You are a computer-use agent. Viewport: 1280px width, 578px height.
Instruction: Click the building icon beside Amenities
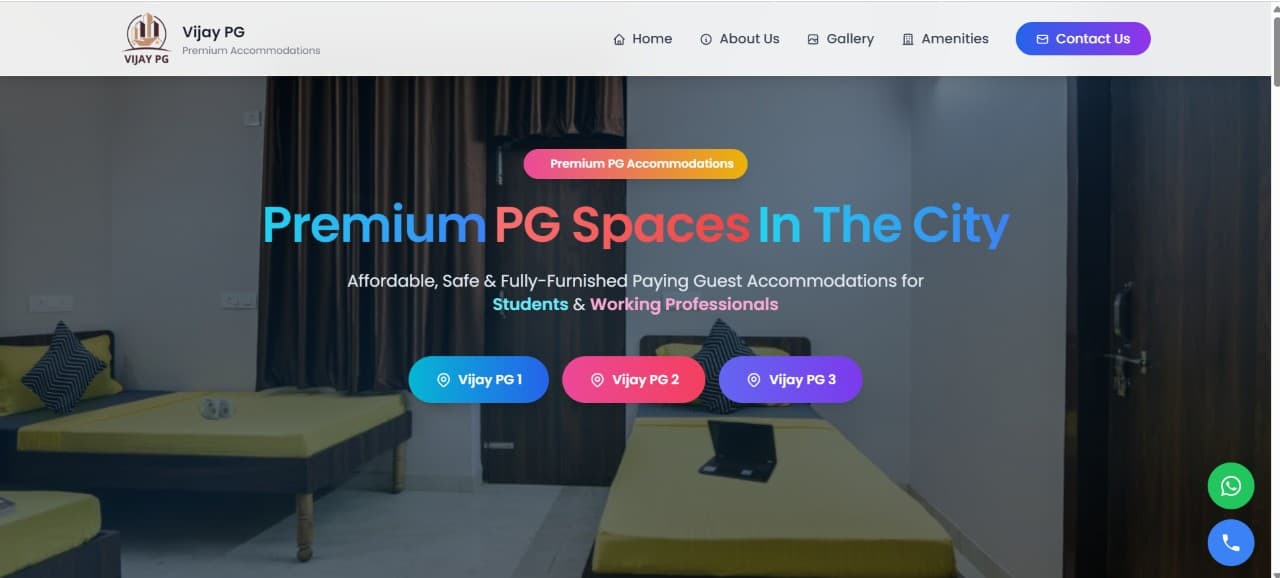click(908, 39)
